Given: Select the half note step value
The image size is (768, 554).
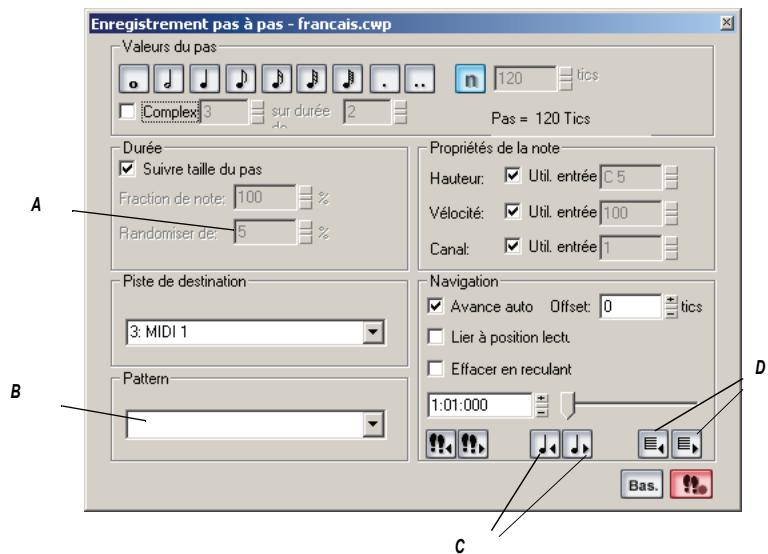Looking at the screenshot, I should (169, 79).
